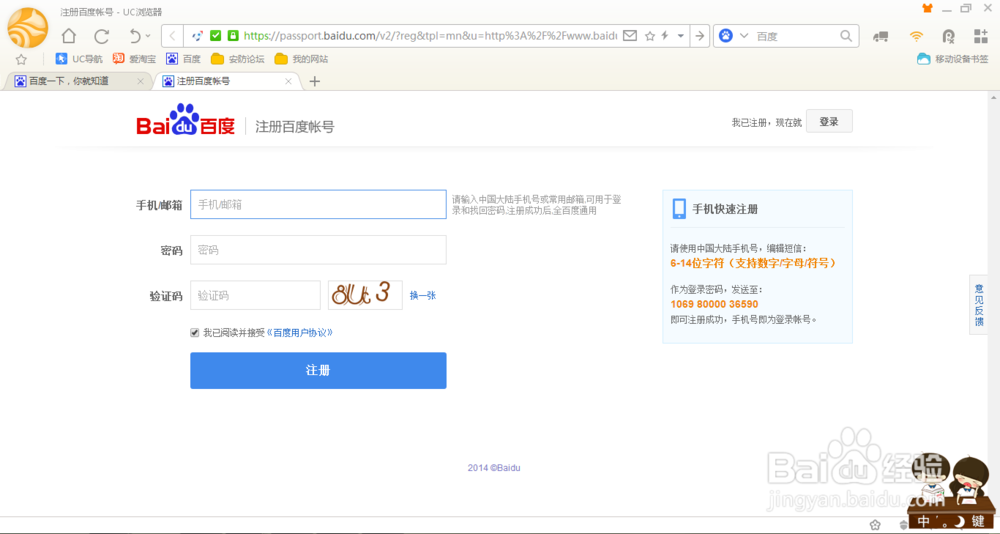Open the undo history dropdown arrow

point(149,36)
